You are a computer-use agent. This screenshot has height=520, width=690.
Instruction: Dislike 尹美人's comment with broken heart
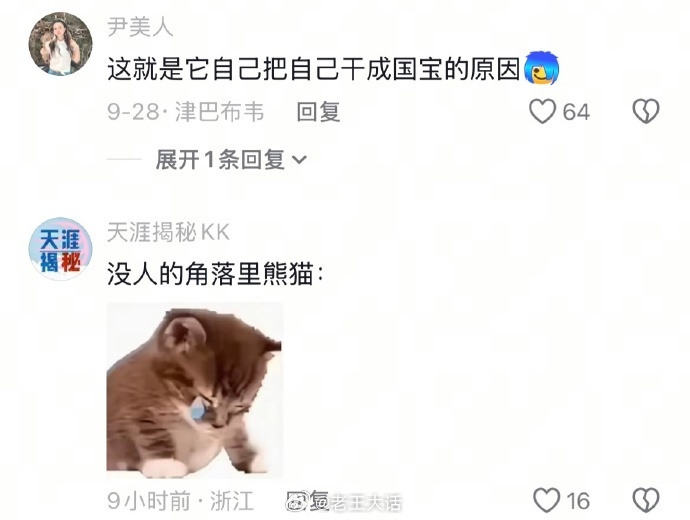coord(646,111)
